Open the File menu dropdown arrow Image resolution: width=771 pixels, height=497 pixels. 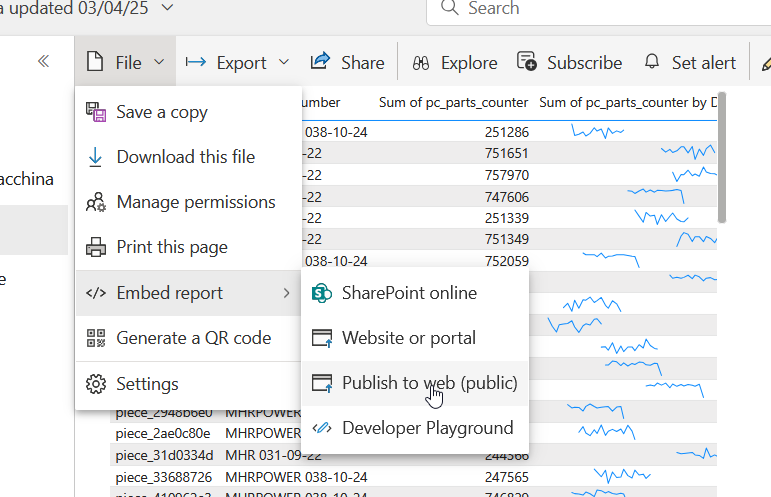coord(159,62)
